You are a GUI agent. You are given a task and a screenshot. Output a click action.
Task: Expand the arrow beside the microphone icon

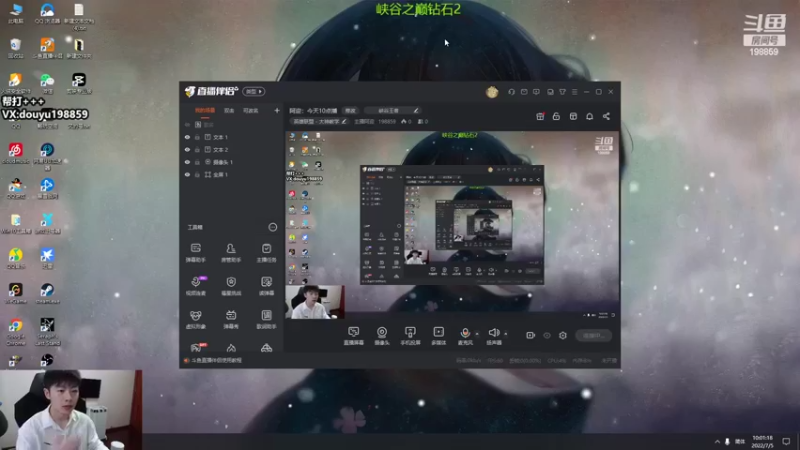pyautogui.click(x=477, y=334)
